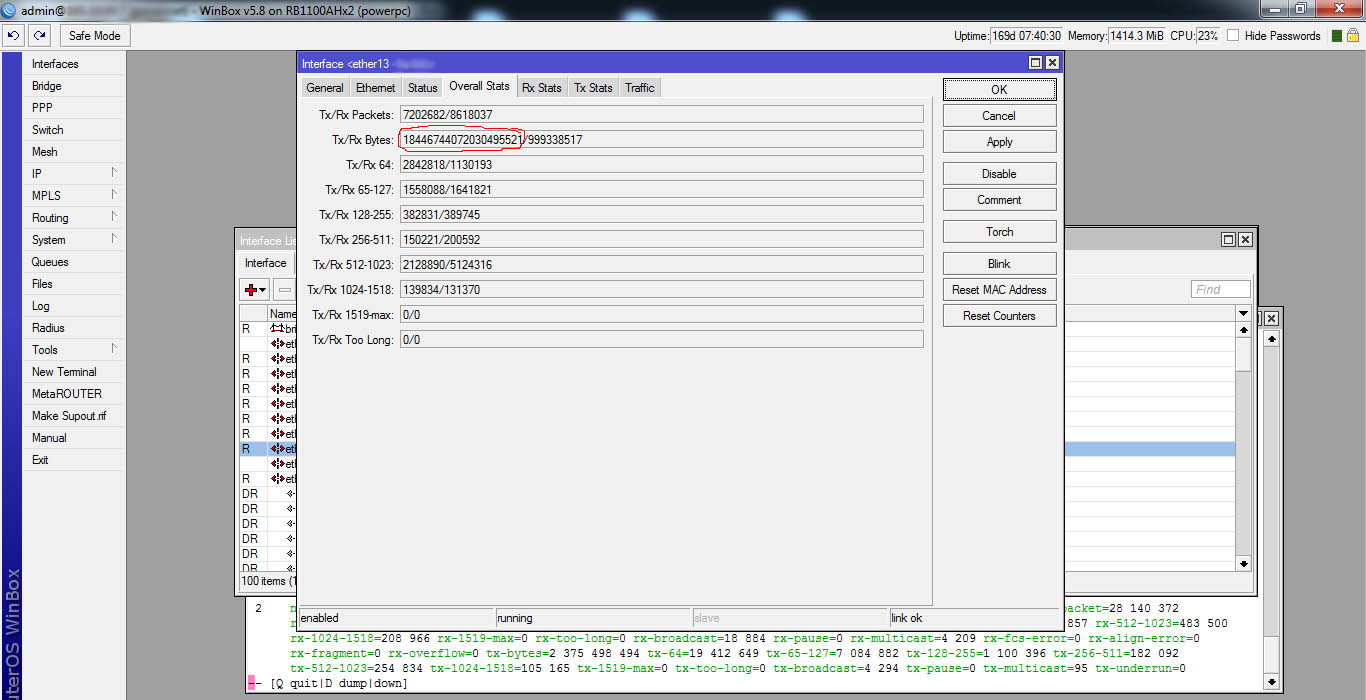Viewport: 1366px width, 700px height.
Task: Click the bridge interface icon in first list row
Action: pos(278,328)
